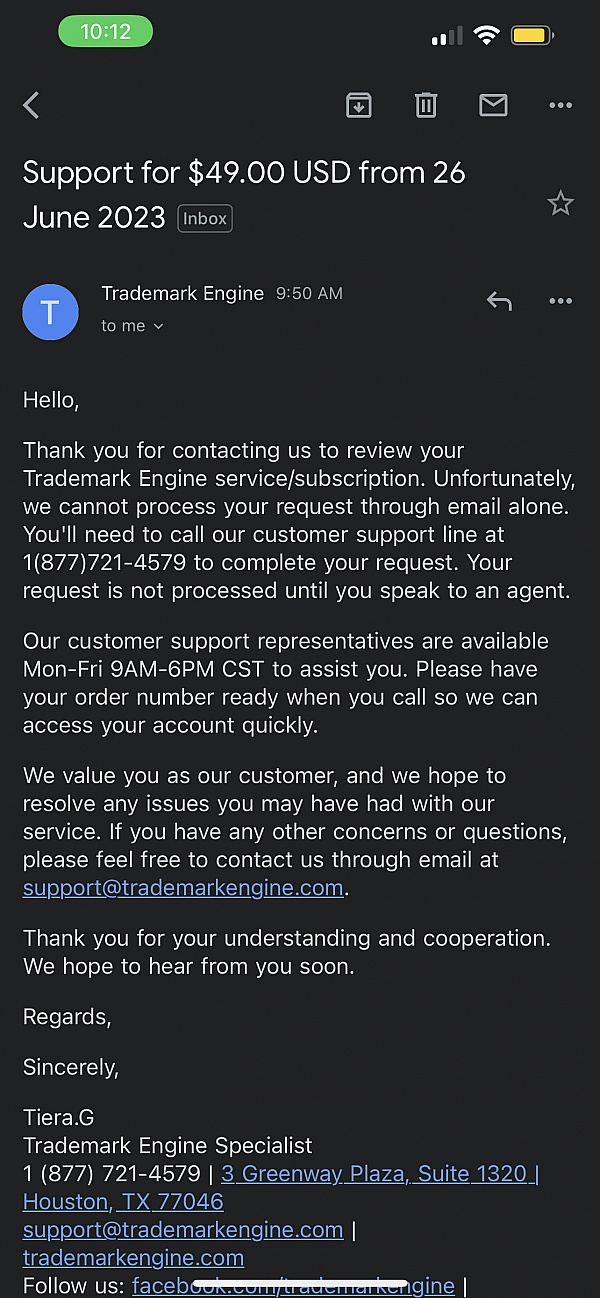Viewport: 600px width, 1298px height.
Task: Tap the Inbox label tag
Action: tap(205, 218)
